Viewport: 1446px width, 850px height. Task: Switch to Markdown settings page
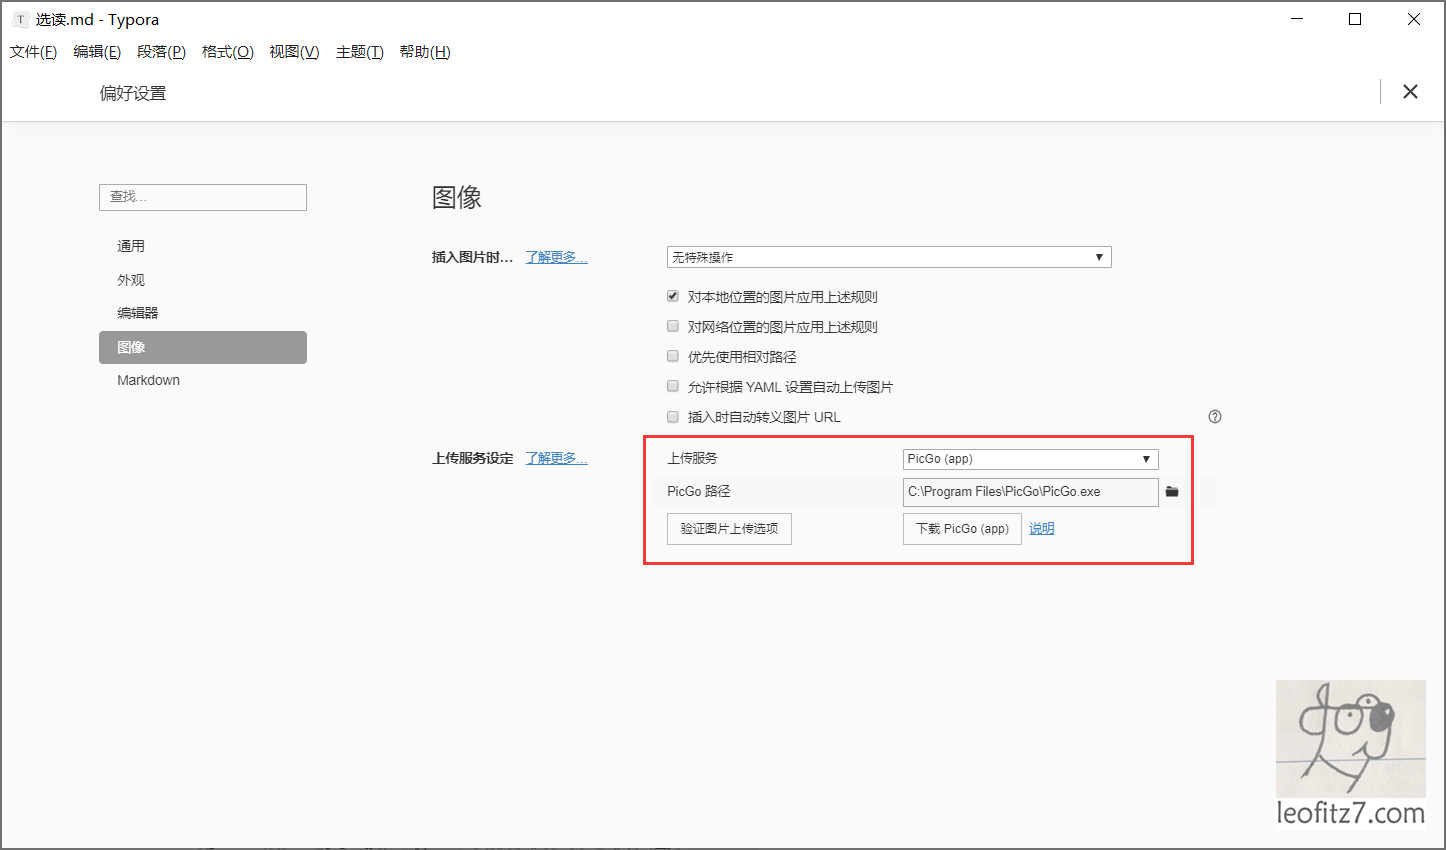(148, 380)
